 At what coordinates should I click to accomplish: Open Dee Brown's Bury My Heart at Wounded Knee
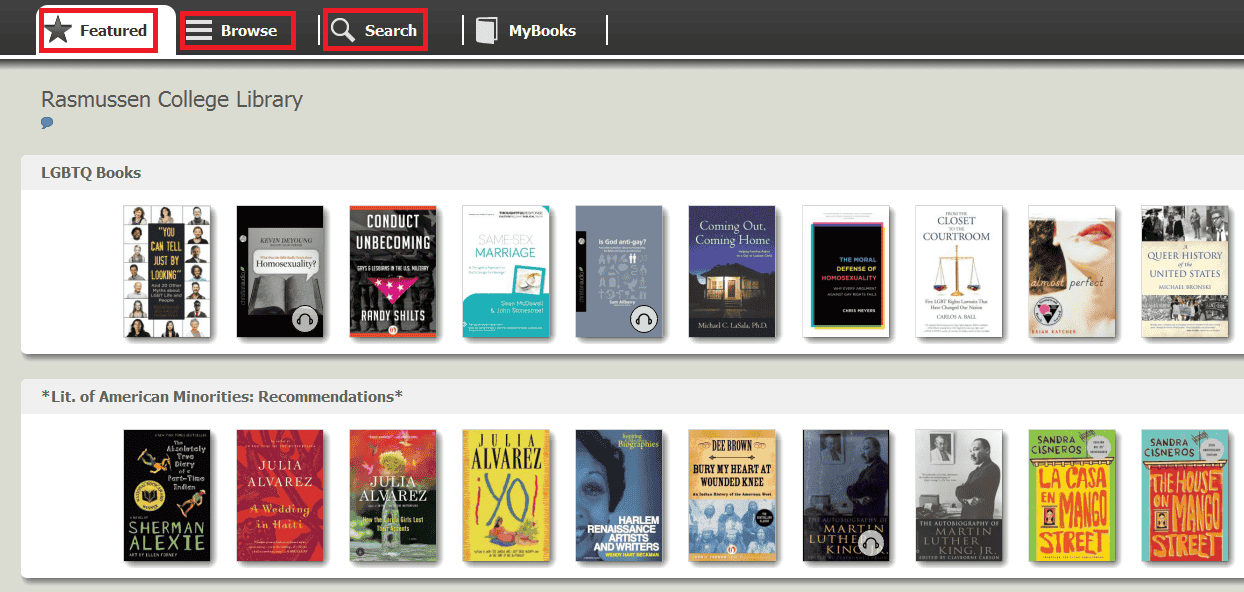pos(733,496)
